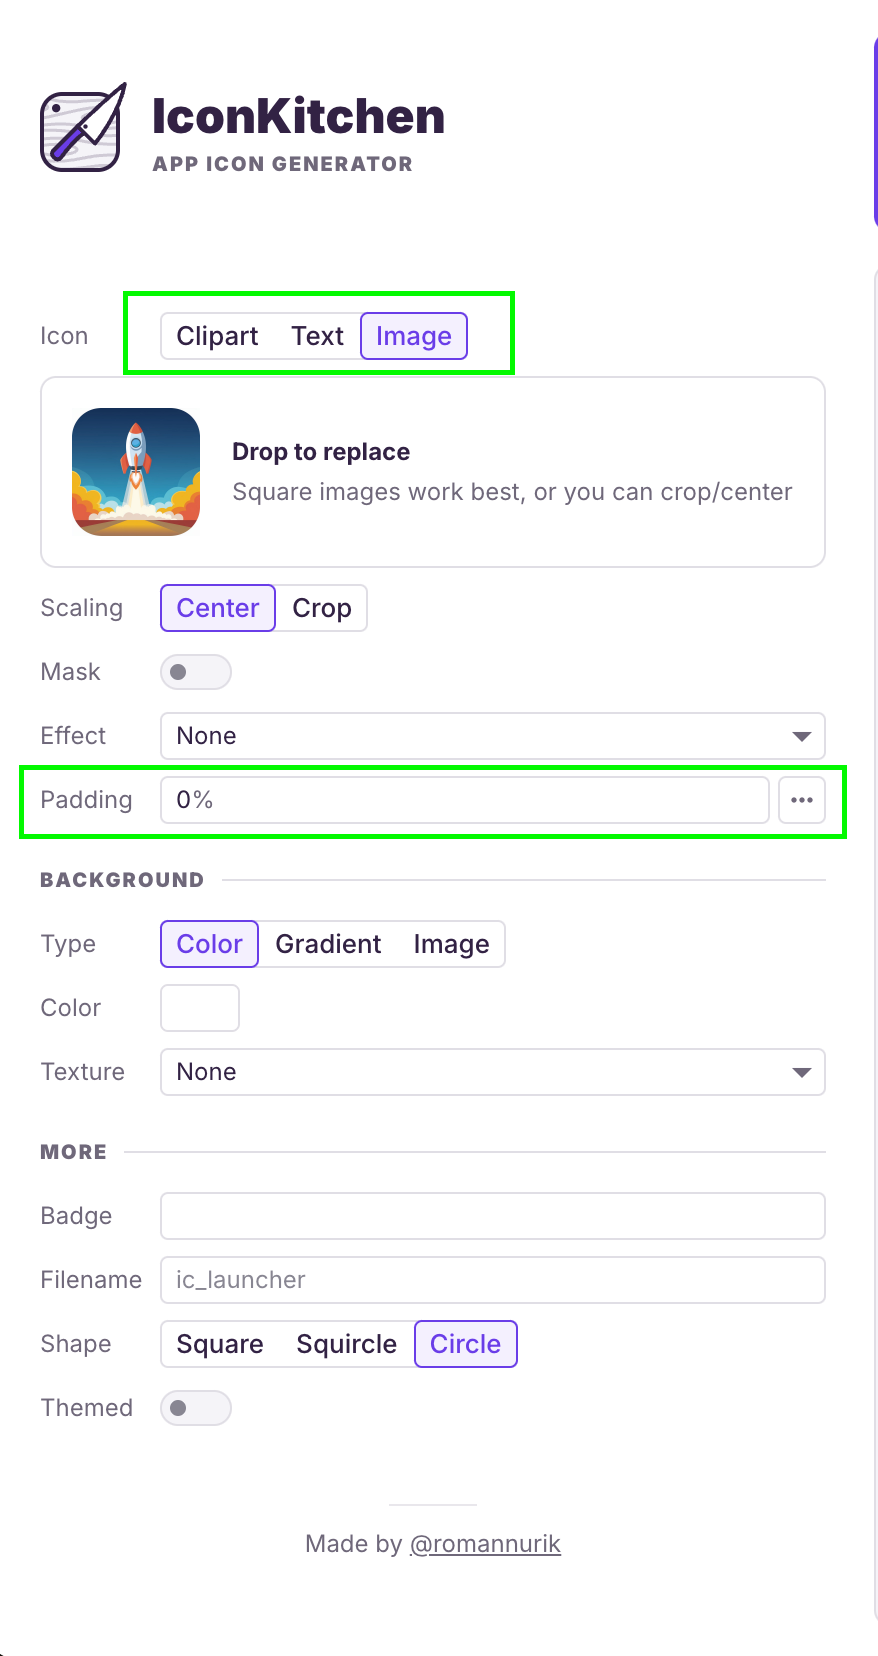Set image Scaling to Crop
This screenshot has width=878, height=1656.
[321, 607]
